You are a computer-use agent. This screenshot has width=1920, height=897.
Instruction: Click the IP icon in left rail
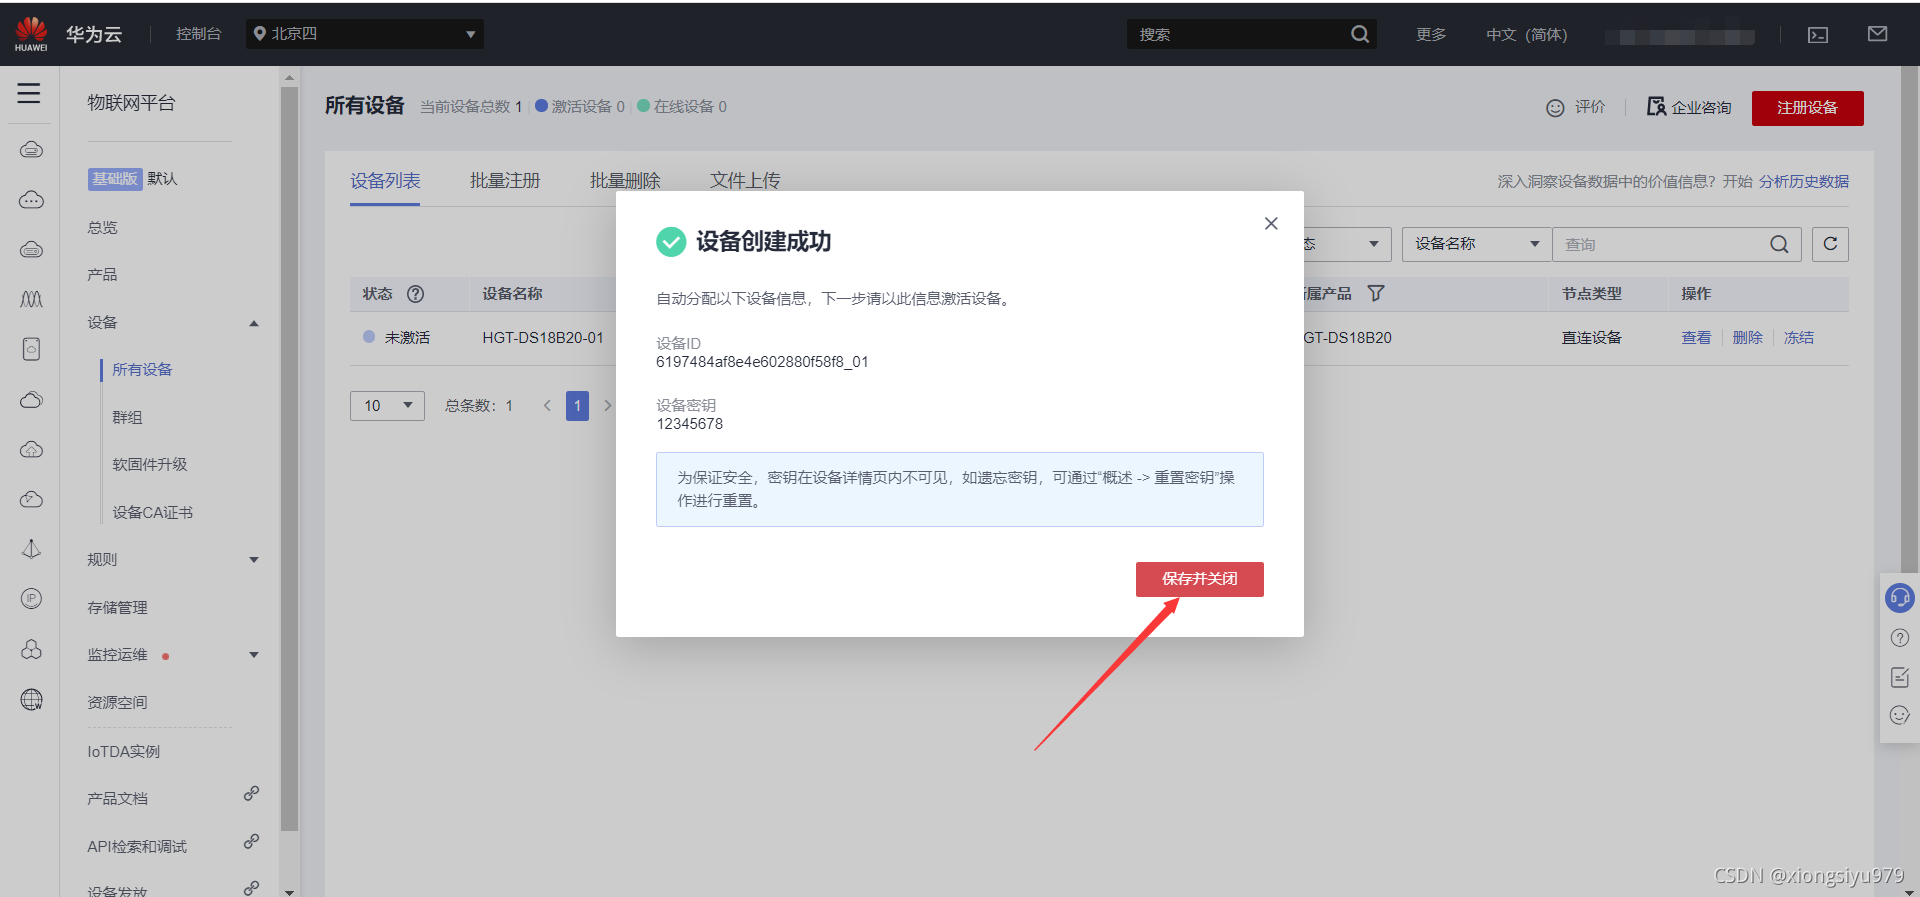[x=32, y=598]
